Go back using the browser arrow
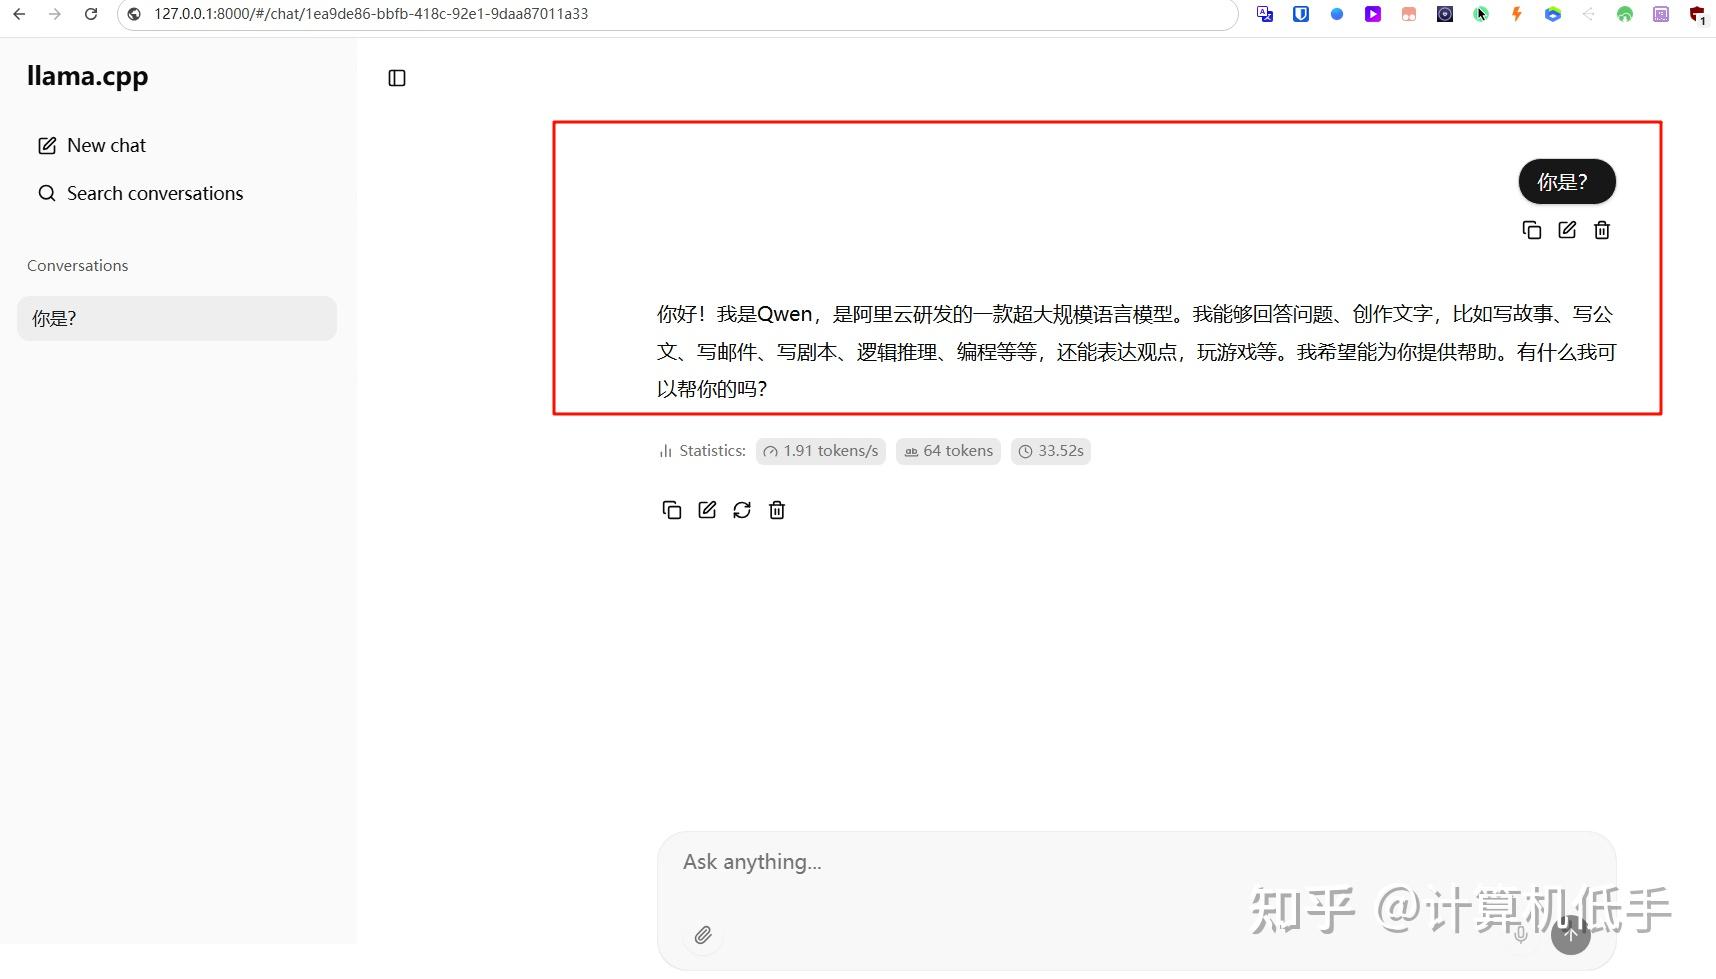Viewport: 1716px width, 979px height. 18,14
